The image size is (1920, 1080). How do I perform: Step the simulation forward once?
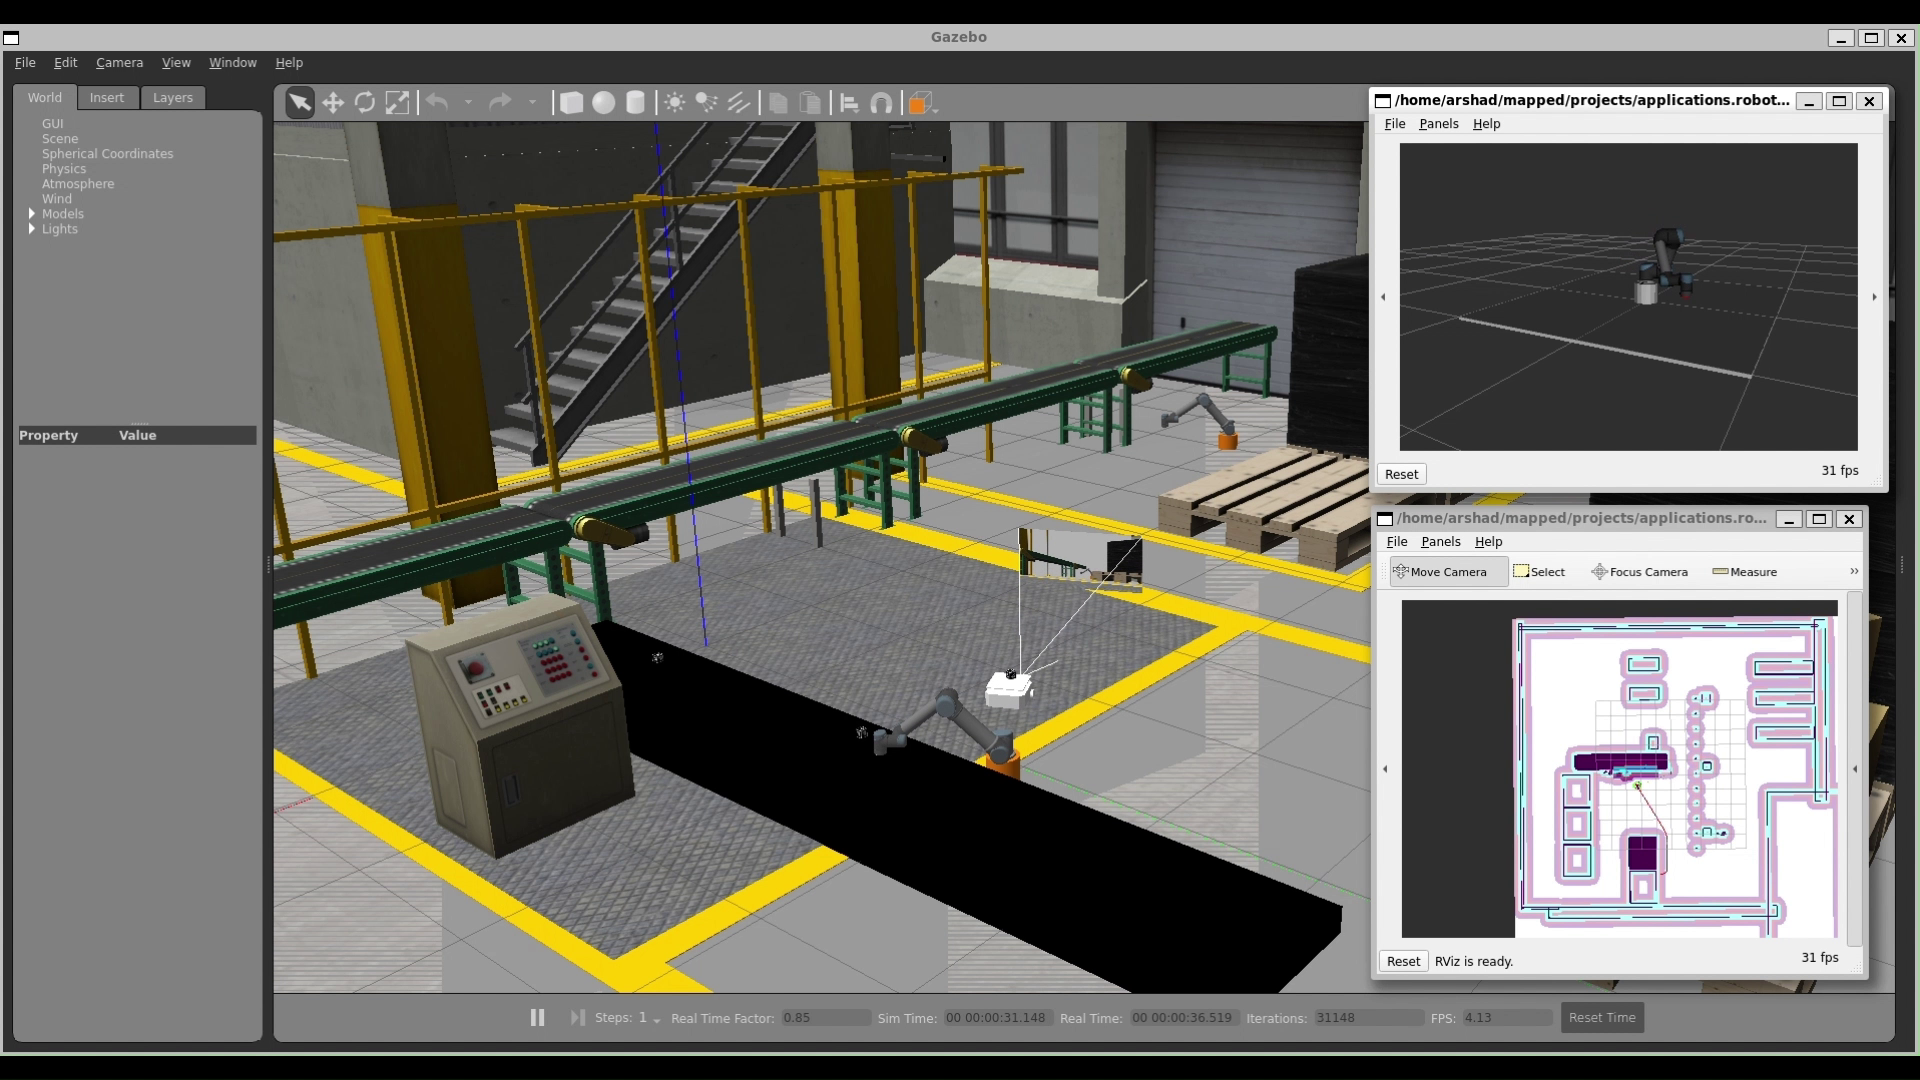tap(577, 1017)
